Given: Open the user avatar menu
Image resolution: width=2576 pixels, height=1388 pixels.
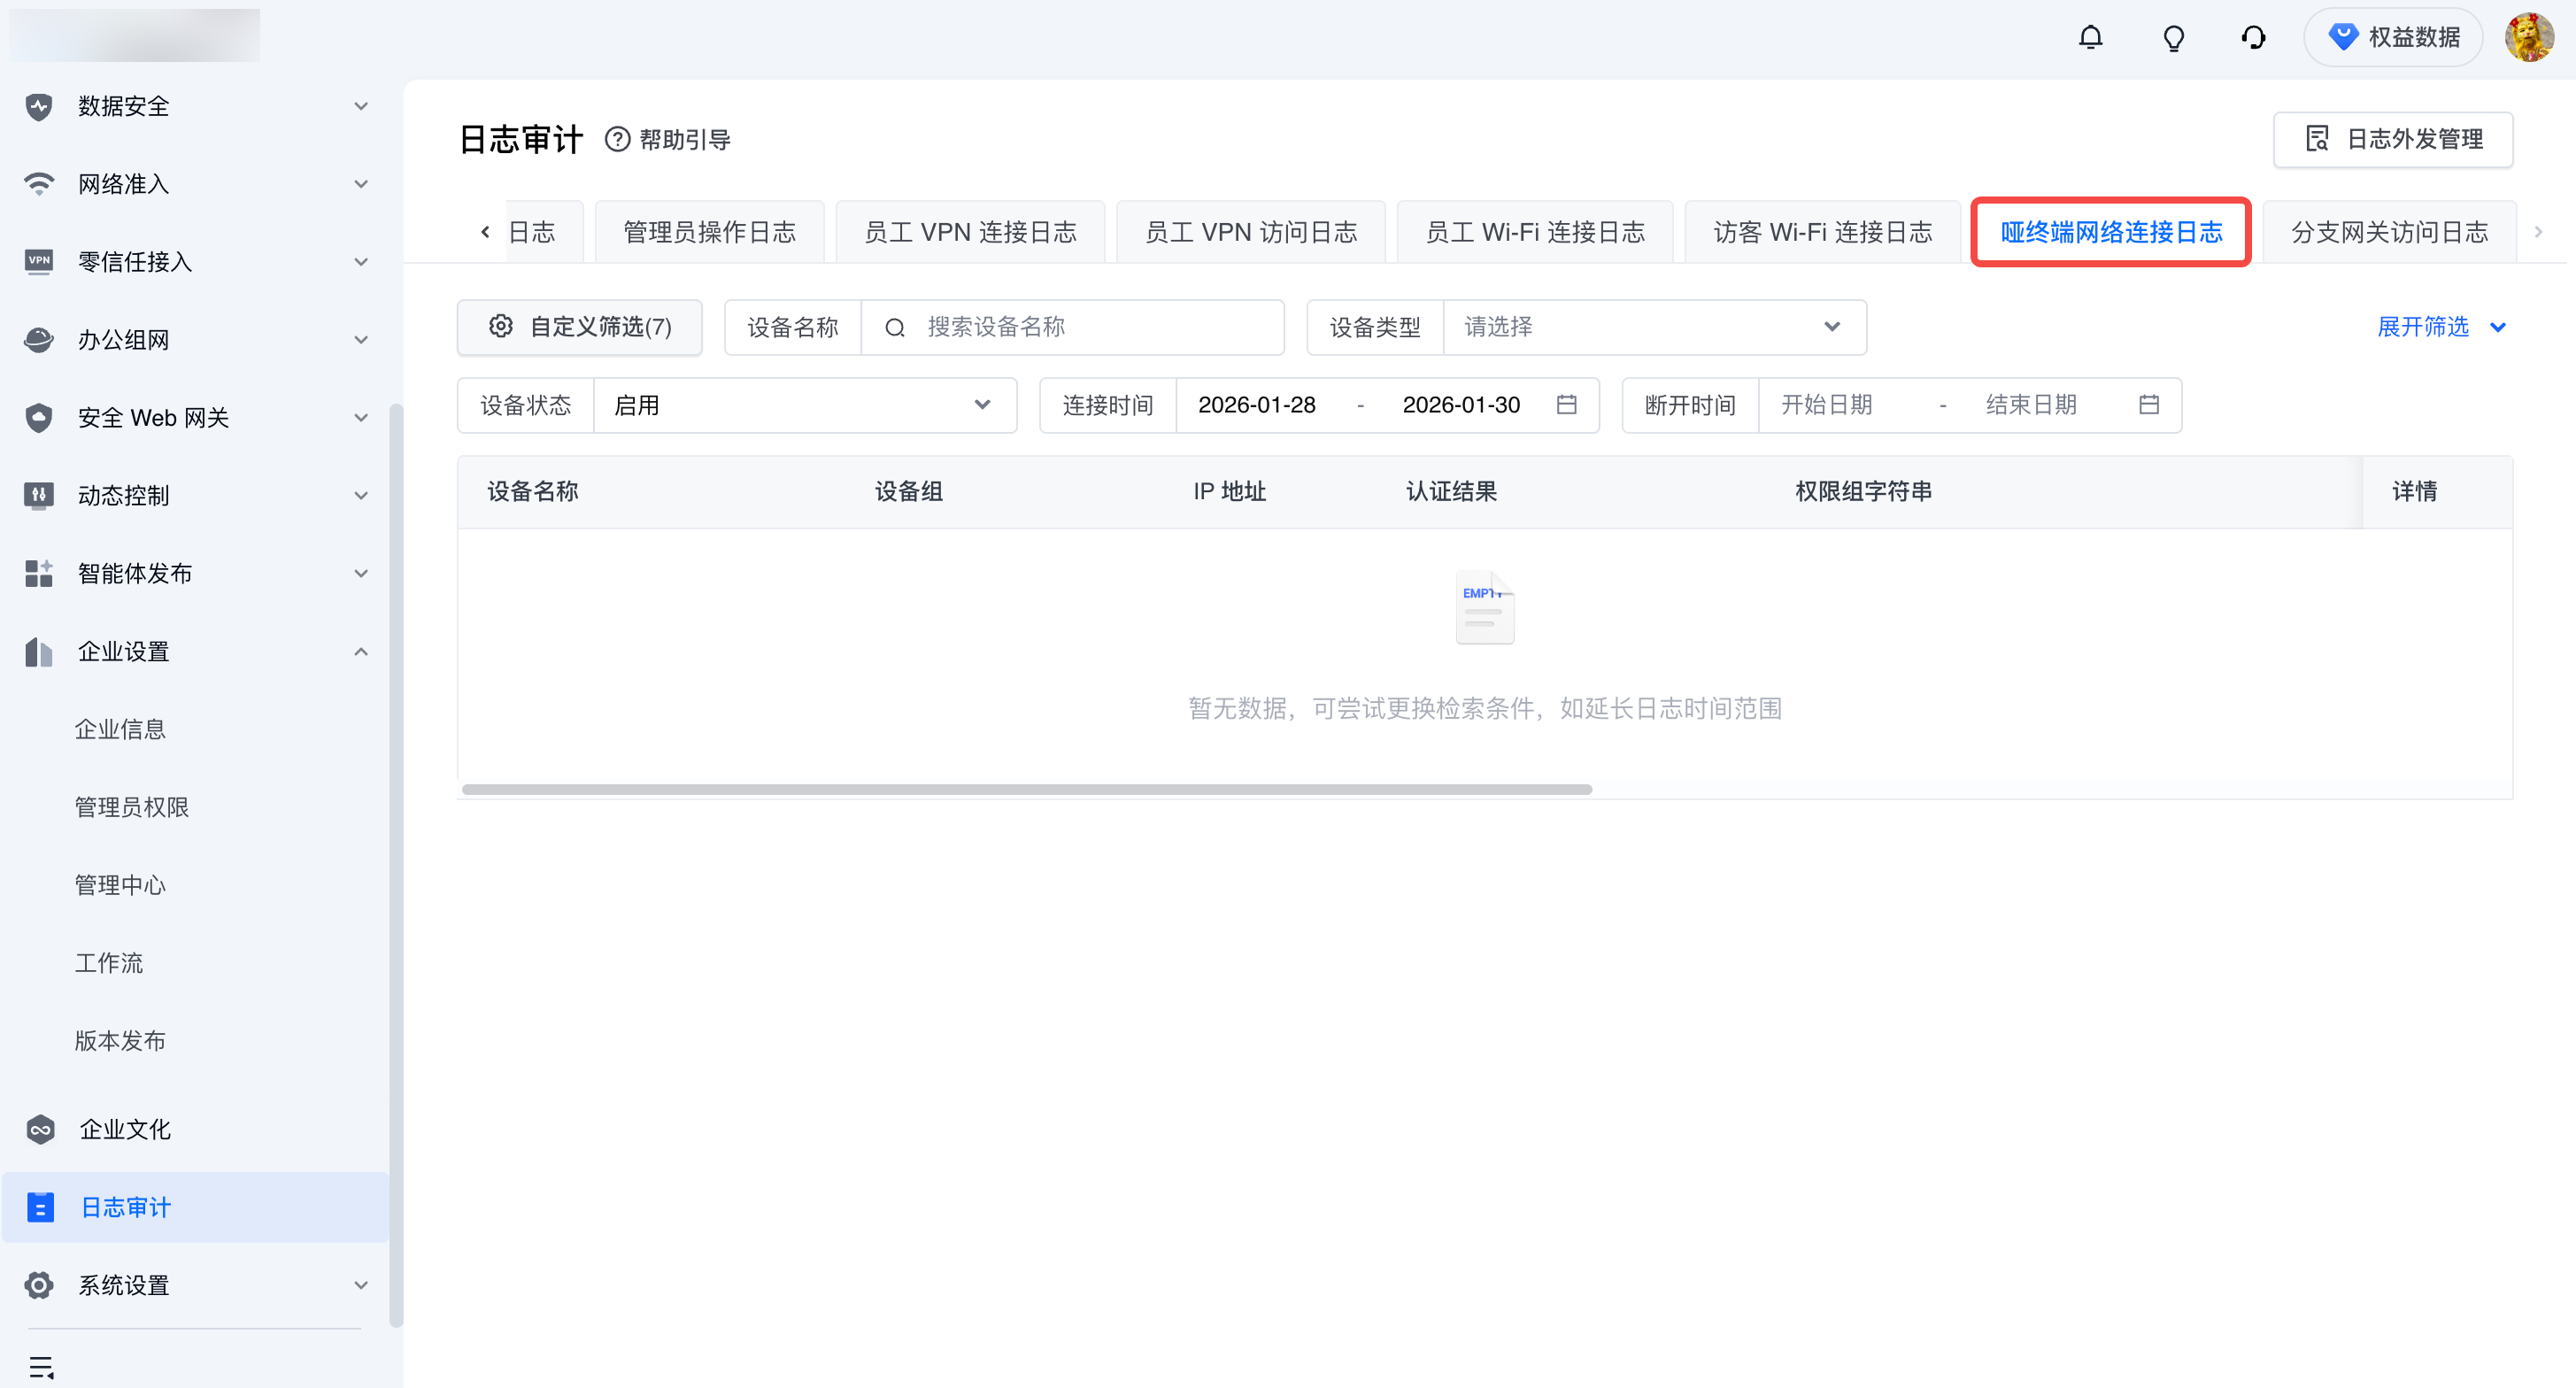Looking at the screenshot, I should point(2528,37).
